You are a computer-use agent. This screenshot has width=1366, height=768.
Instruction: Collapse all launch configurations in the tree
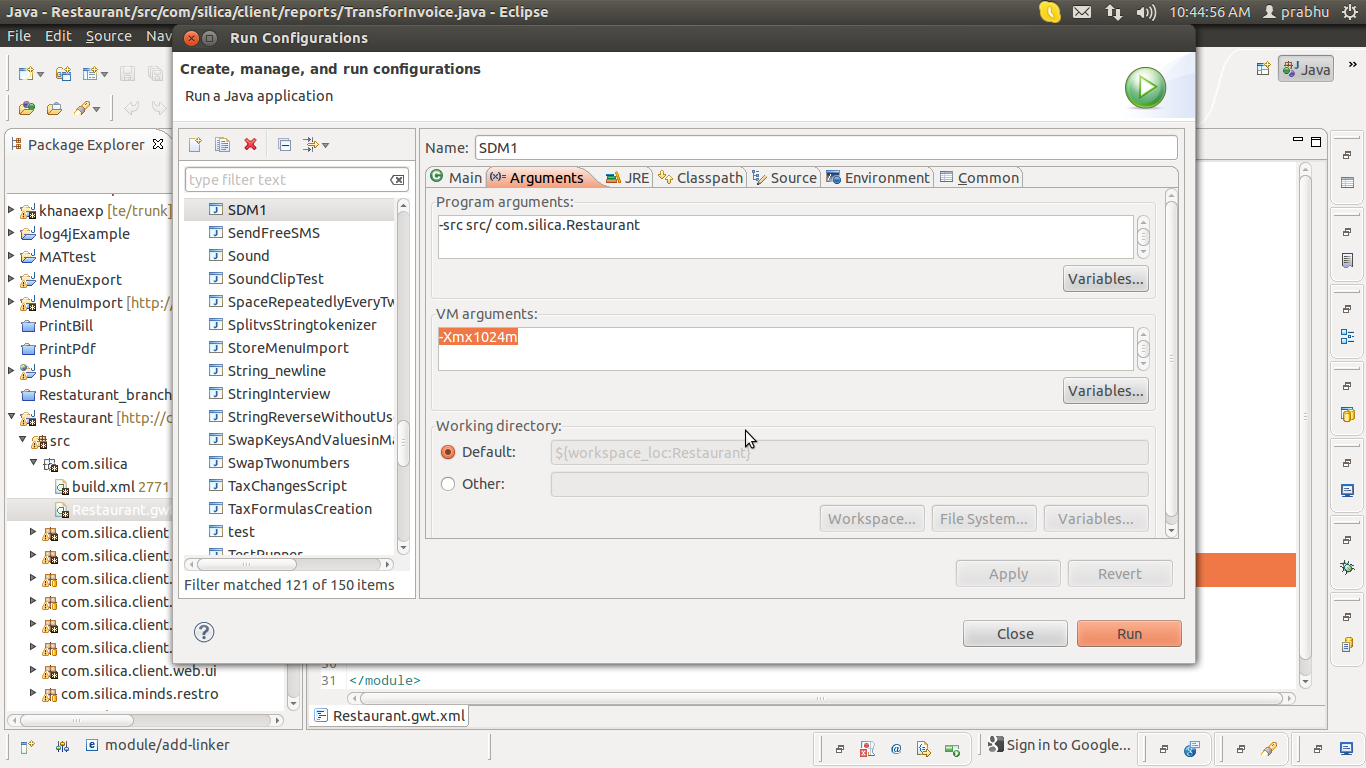(284, 145)
